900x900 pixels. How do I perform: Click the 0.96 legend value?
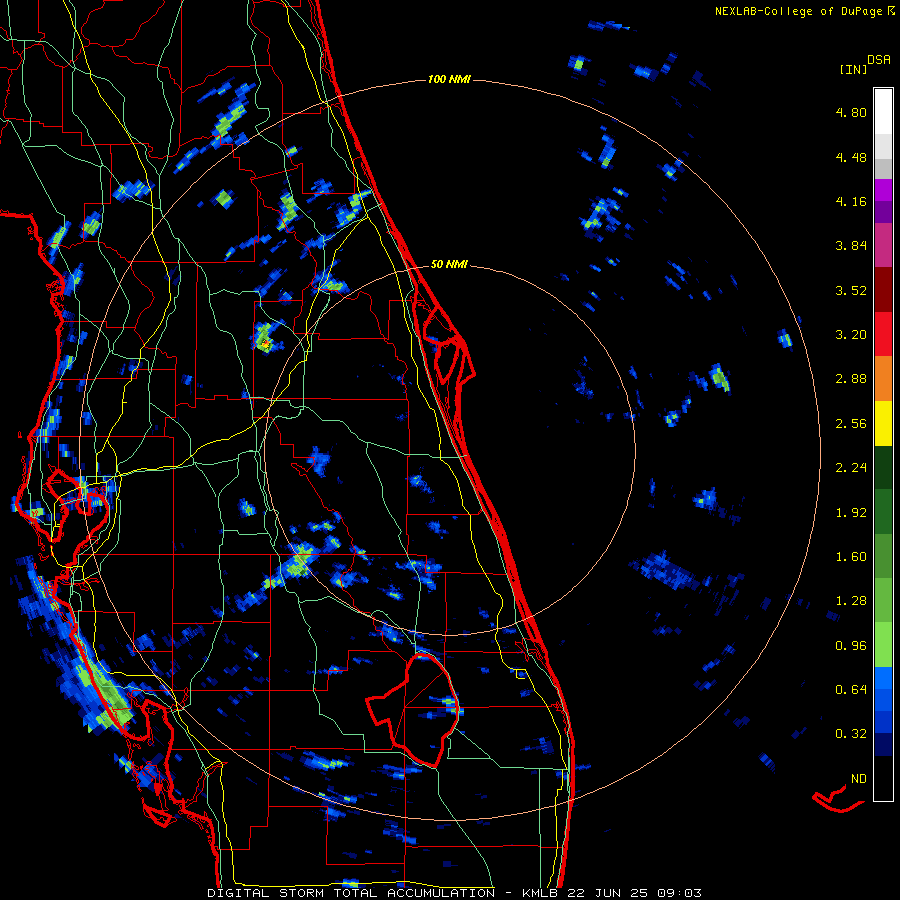click(x=851, y=646)
